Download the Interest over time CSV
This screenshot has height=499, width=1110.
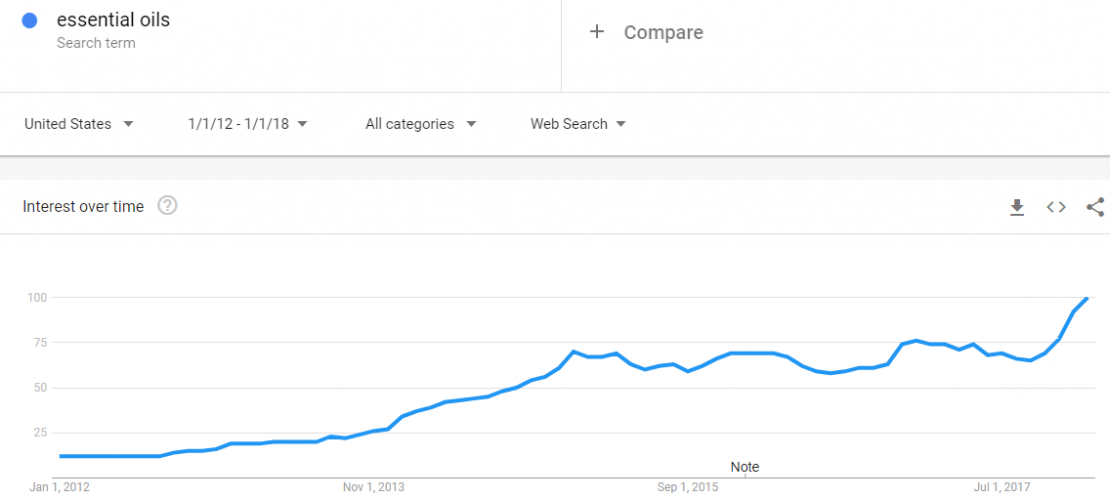[1017, 207]
